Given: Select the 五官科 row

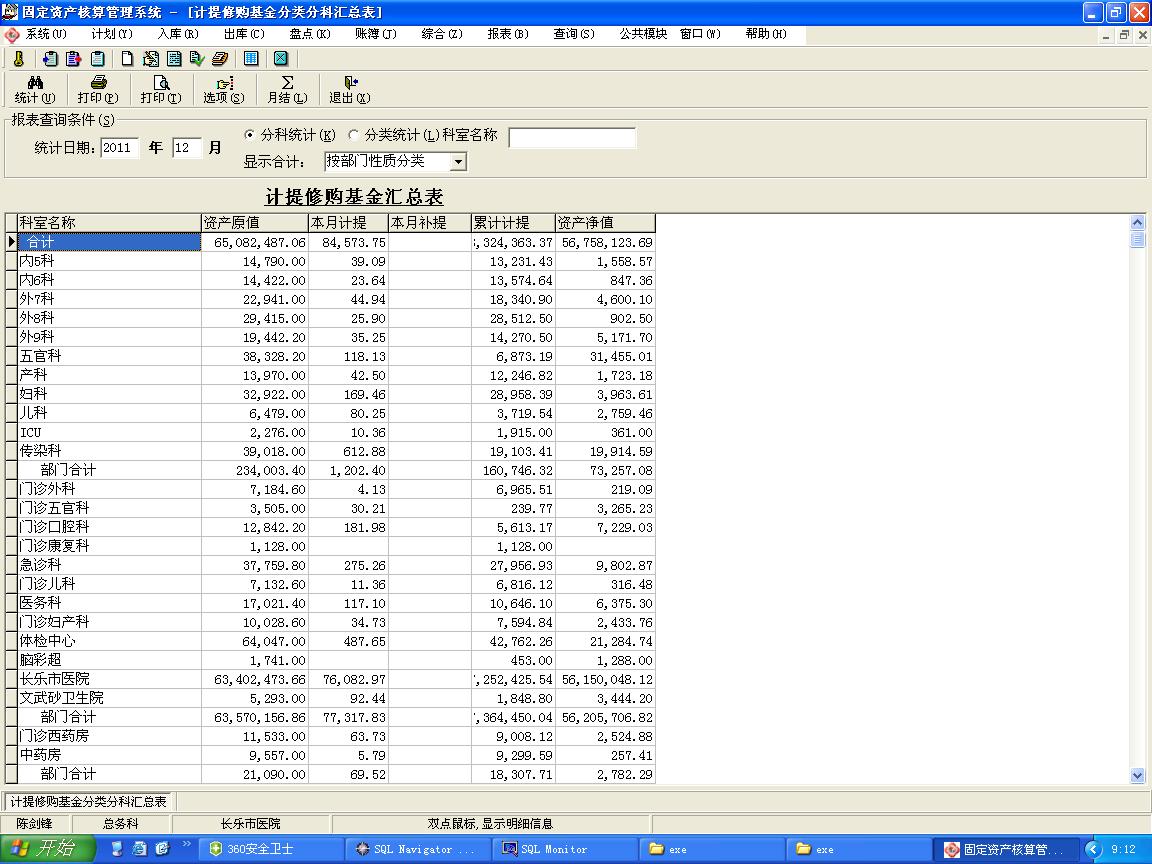Looking at the screenshot, I should pyautogui.click(x=336, y=356).
